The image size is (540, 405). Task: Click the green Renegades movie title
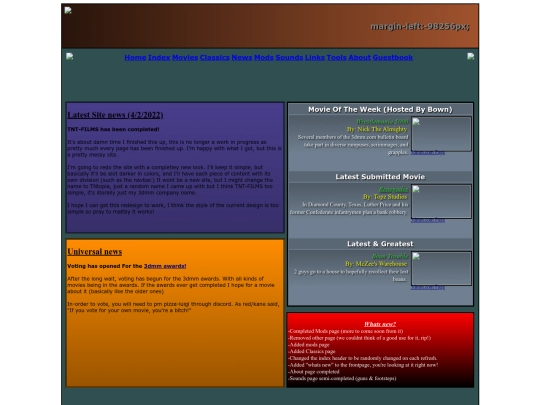393,189
